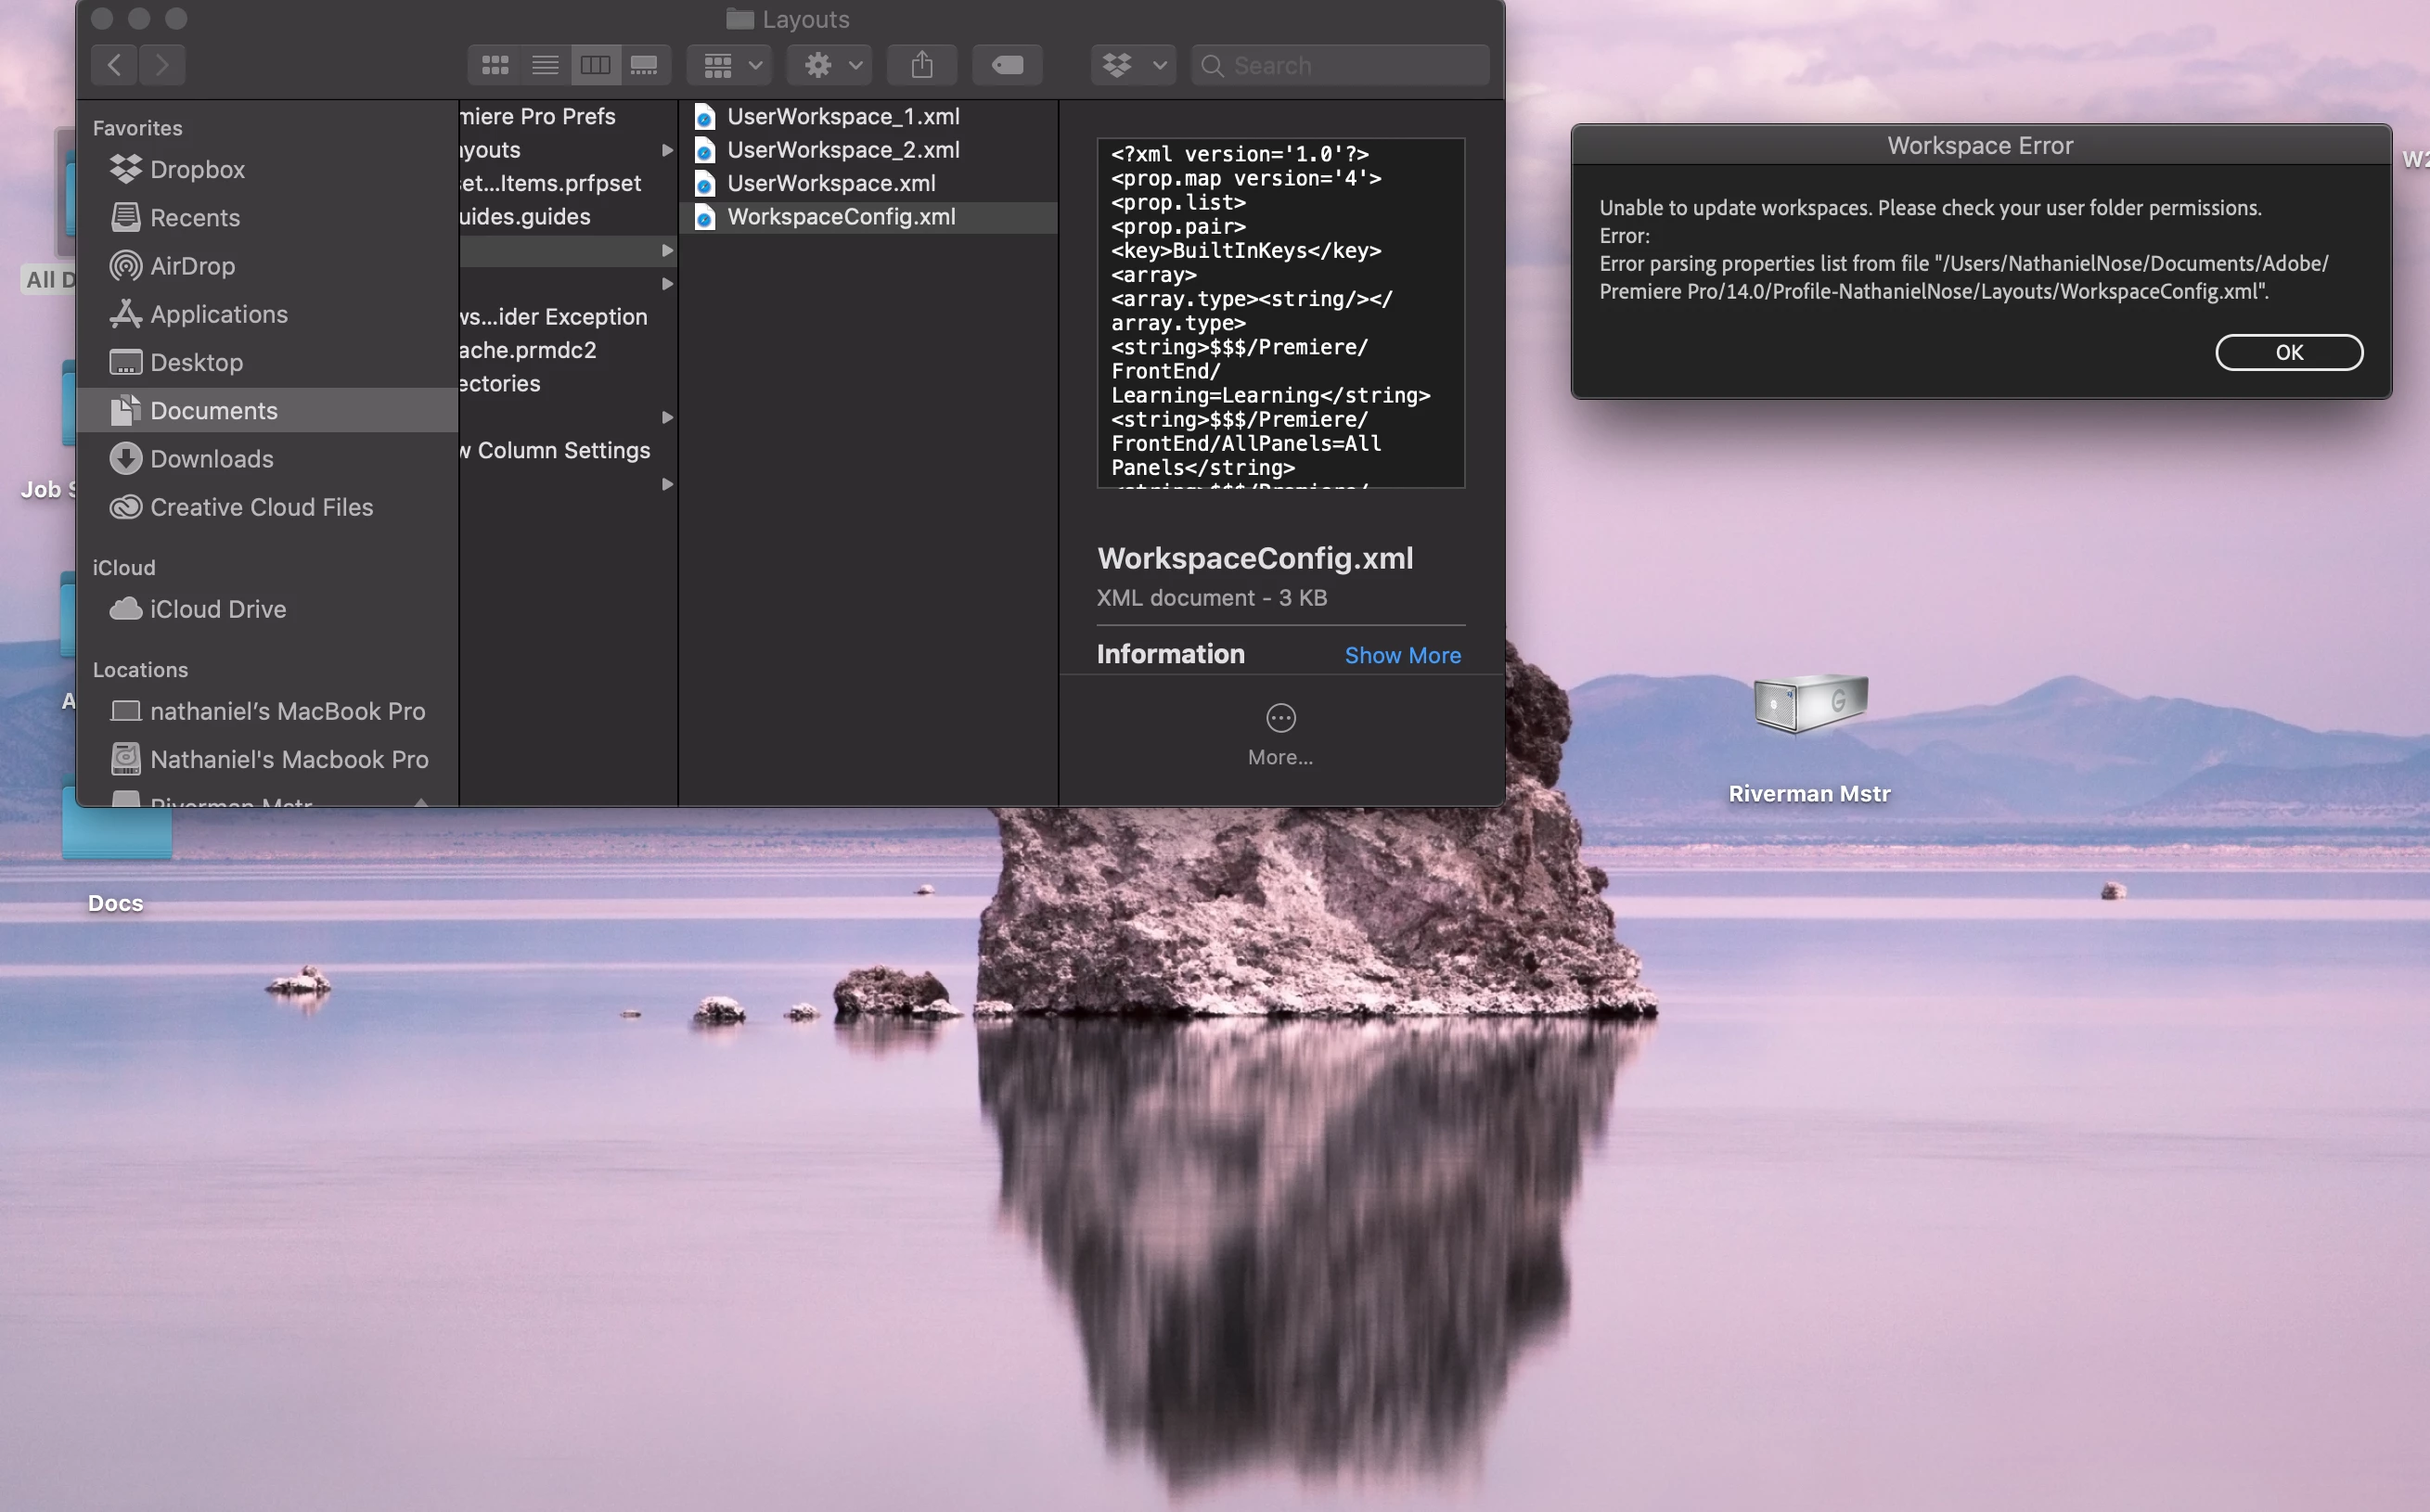2430x1512 pixels.
Task: Switch Finder to list view
Action: (x=545, y=66)
